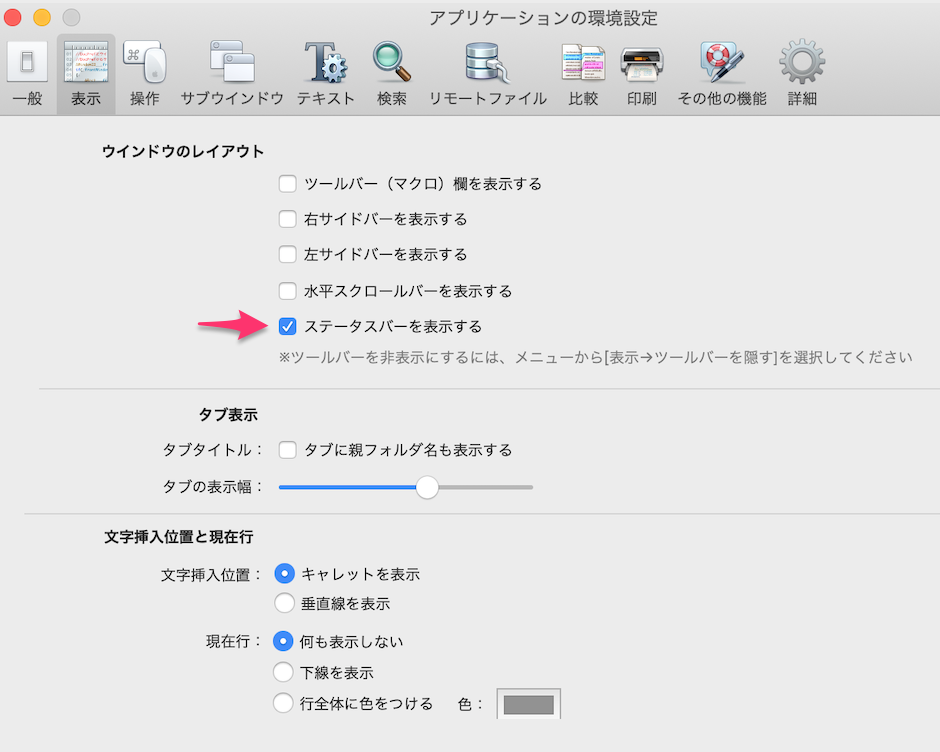Select 垂直線を表示 radio button
This screenshot has height=752, width=940.
[284, 603]
